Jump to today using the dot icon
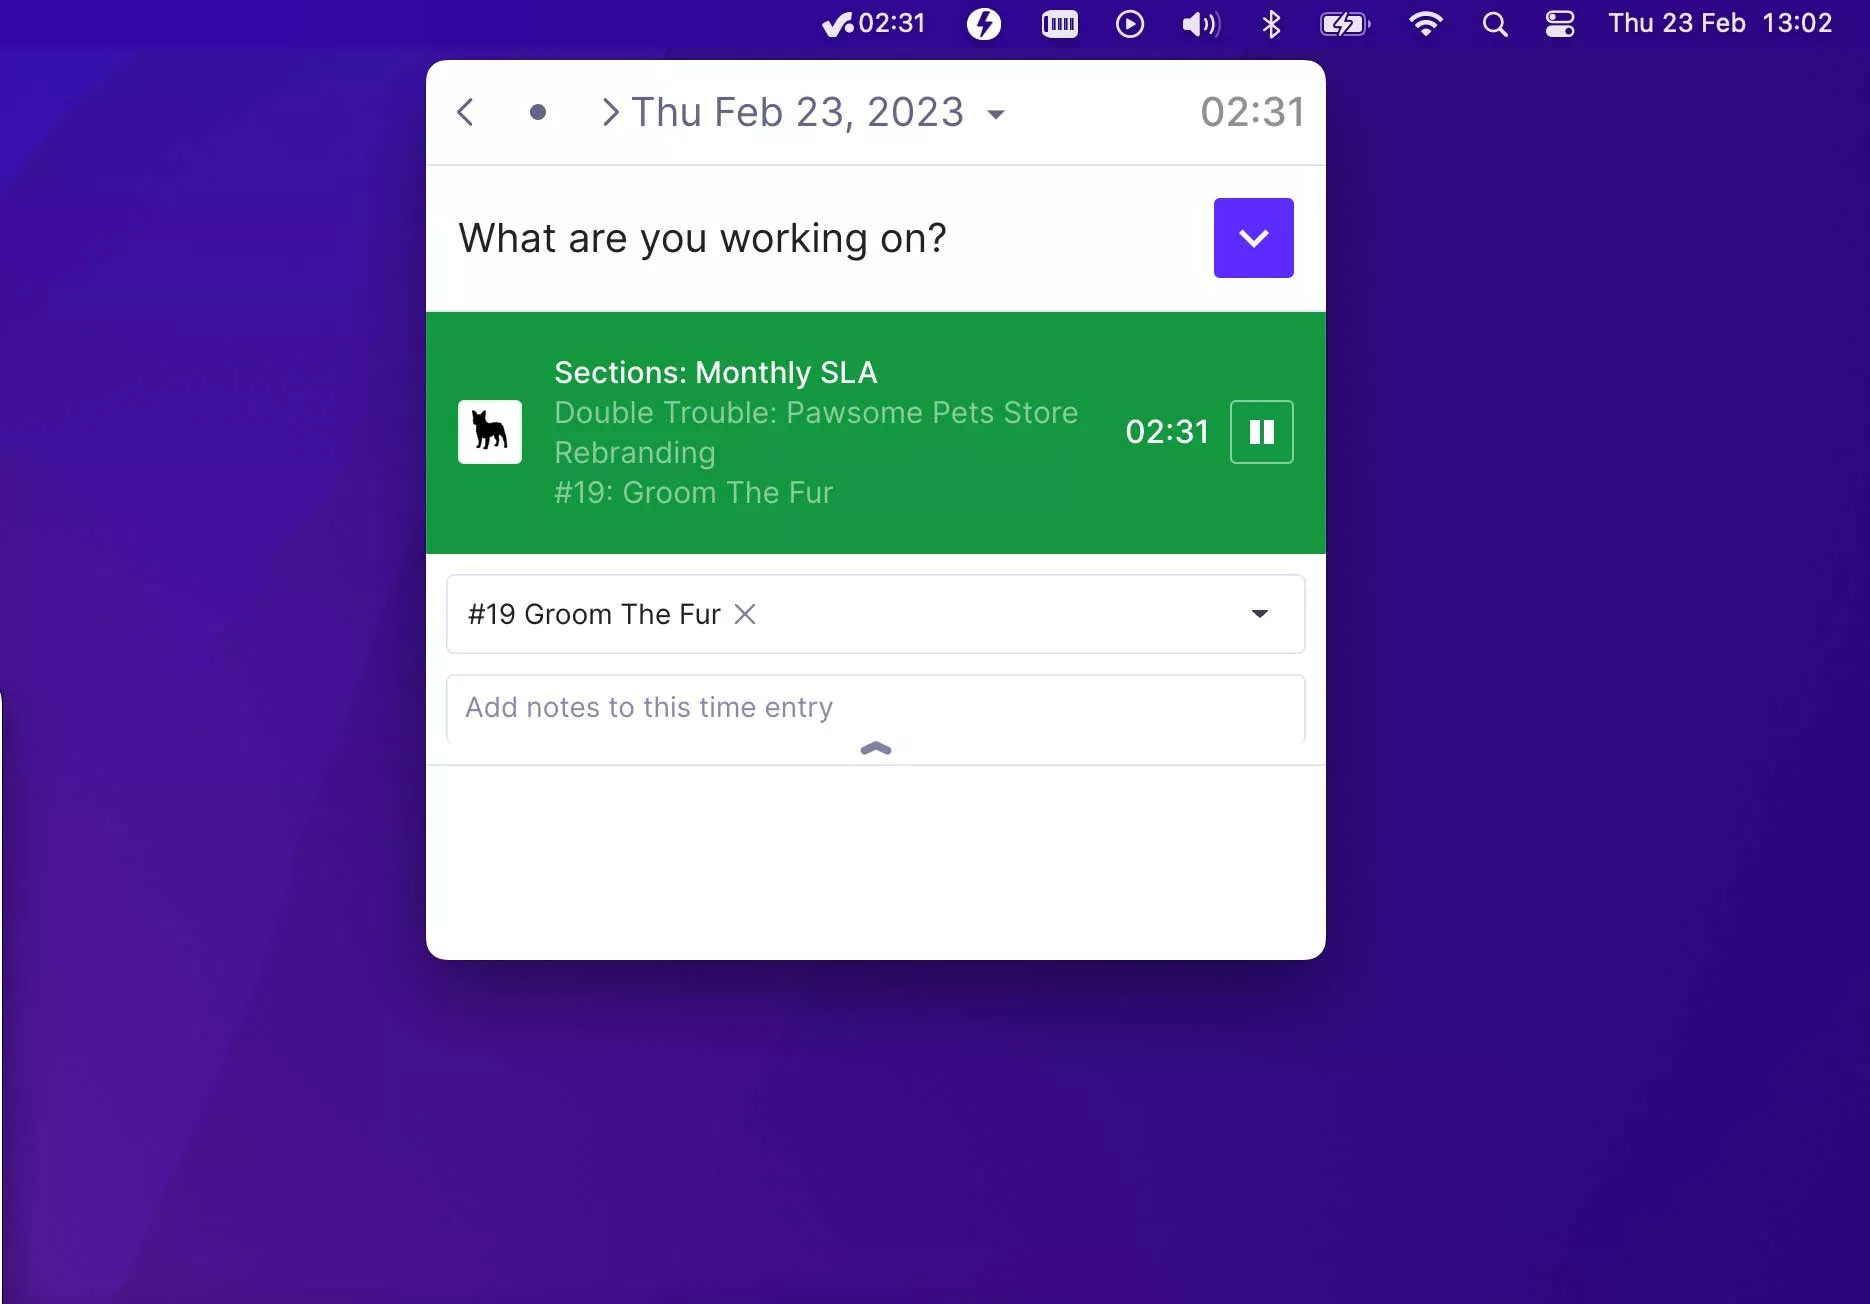The width and height of the screenshot is (1870, 1304). pos(538,112)
